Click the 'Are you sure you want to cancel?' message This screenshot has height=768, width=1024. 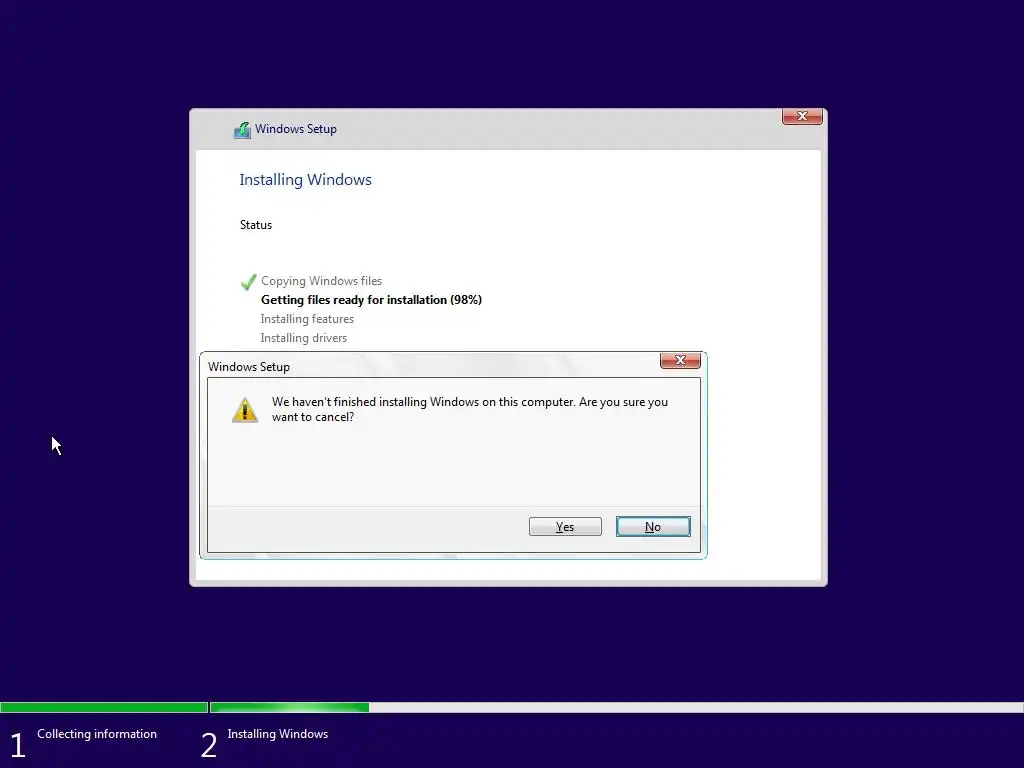coord(470,409)
